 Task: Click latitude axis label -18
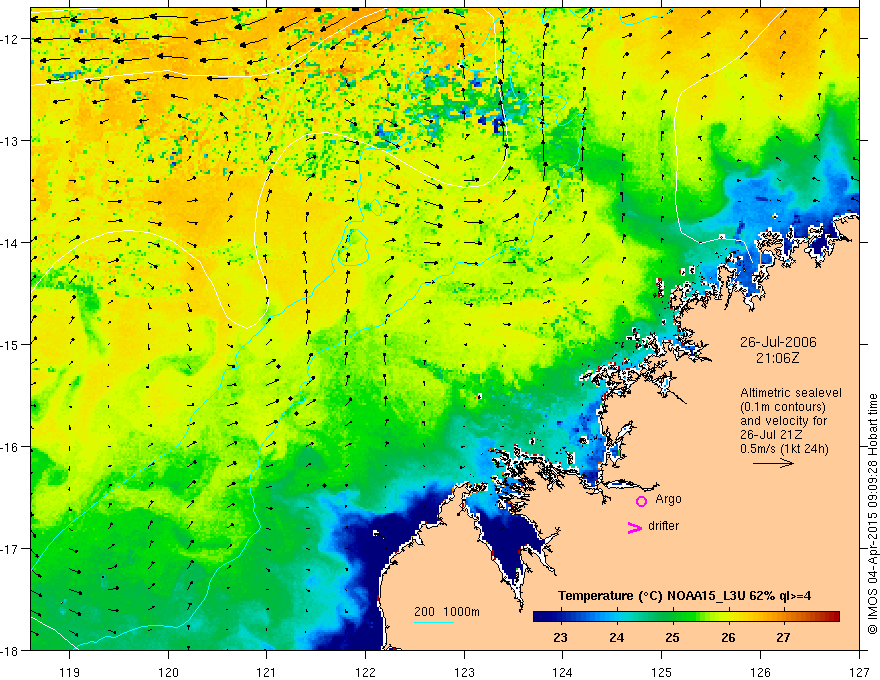(x=11, y=651)
